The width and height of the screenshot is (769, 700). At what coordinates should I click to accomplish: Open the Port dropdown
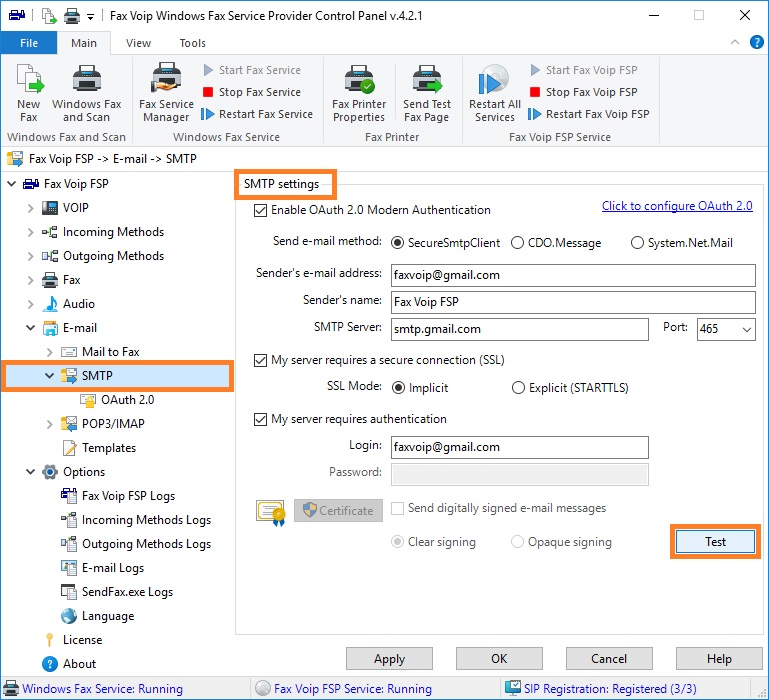tap(747, 330)
